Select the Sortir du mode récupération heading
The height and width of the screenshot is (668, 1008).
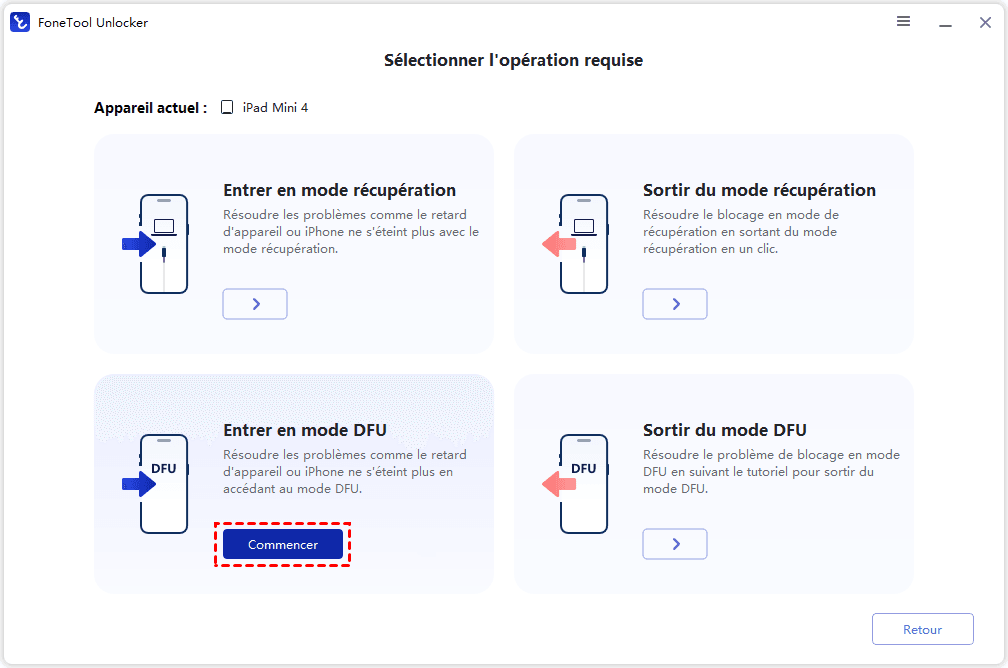[x=759, y=190]
